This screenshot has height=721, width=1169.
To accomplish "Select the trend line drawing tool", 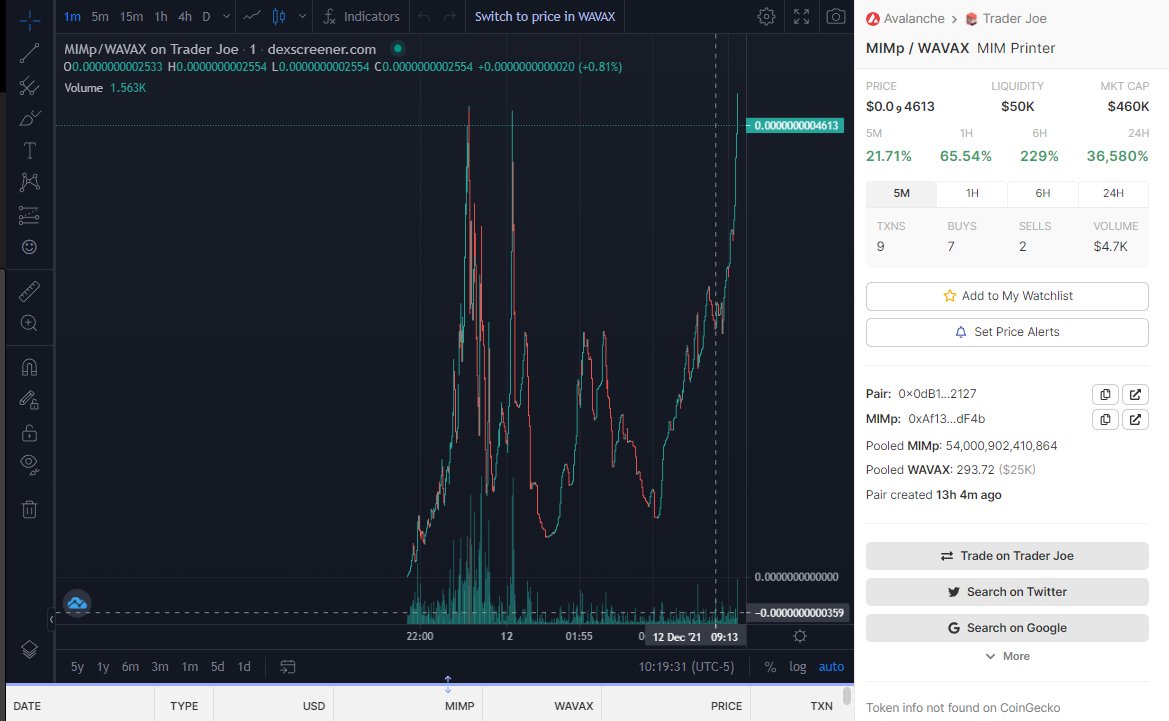I will 29,53.
